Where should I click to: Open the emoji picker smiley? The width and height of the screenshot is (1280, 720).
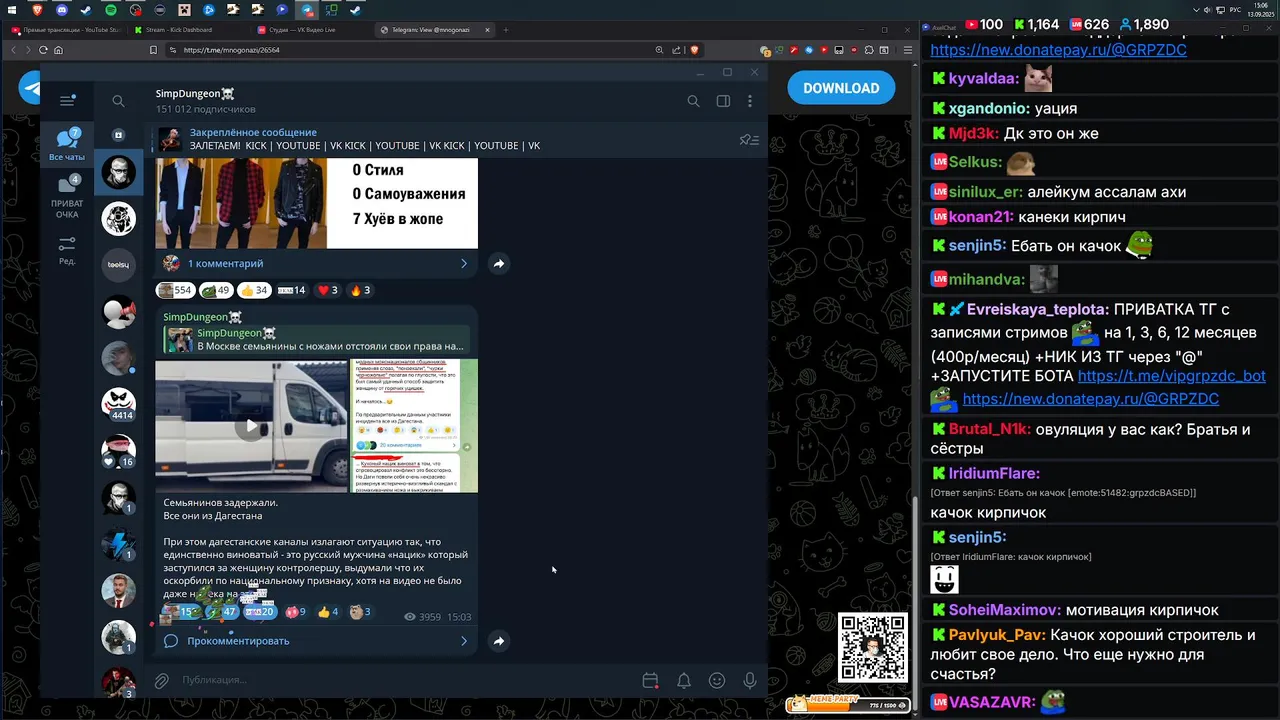point(717,681)
